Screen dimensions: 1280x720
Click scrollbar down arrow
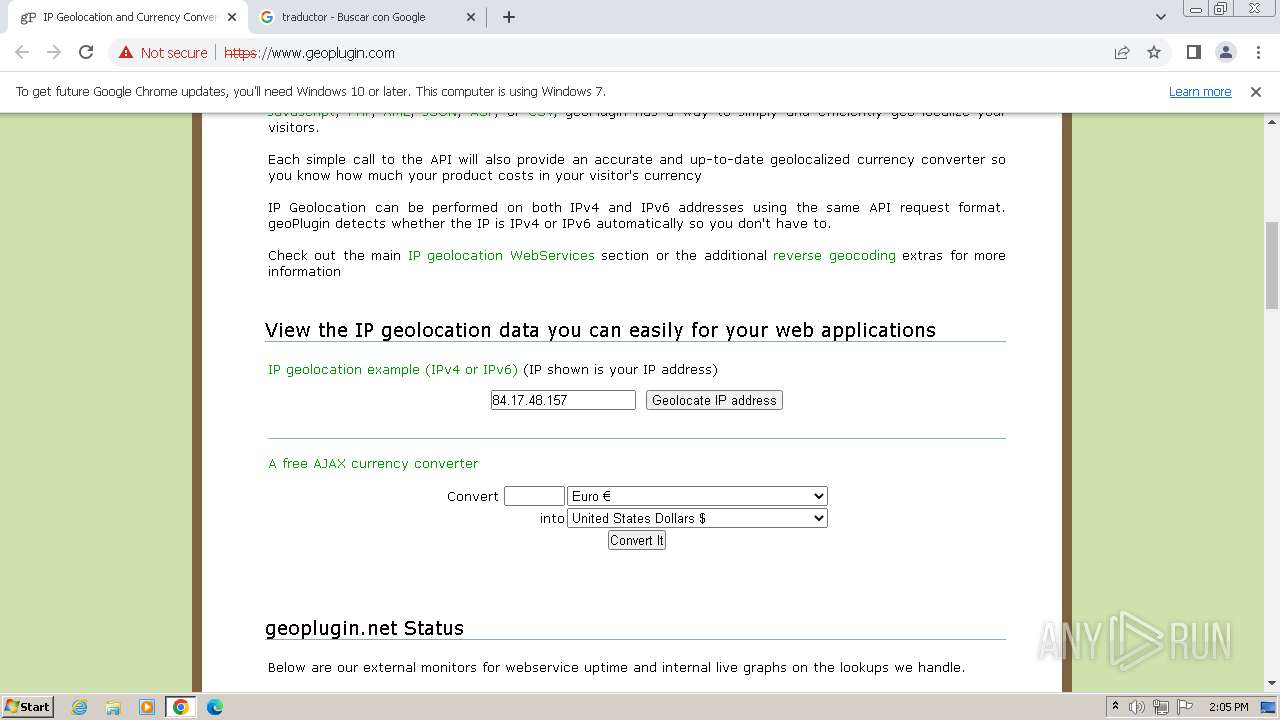point(1272,684)
